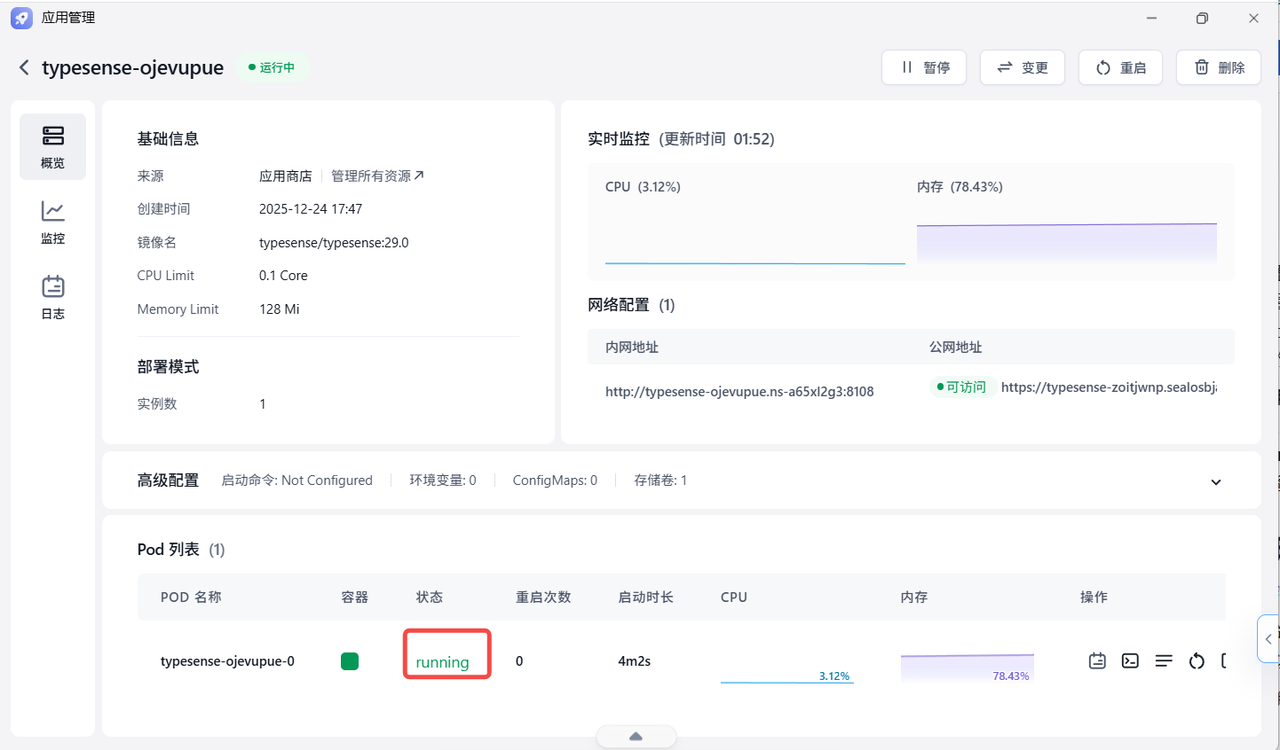Expand 高级配置 with the chevron arrow

point(1216,482)
